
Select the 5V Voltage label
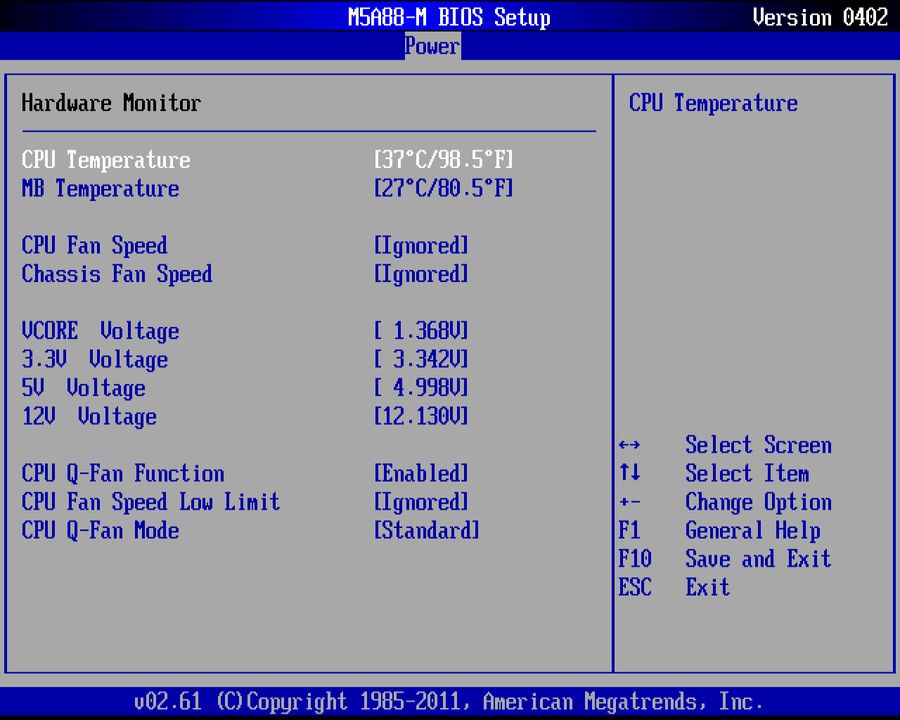tap(84, 388)
